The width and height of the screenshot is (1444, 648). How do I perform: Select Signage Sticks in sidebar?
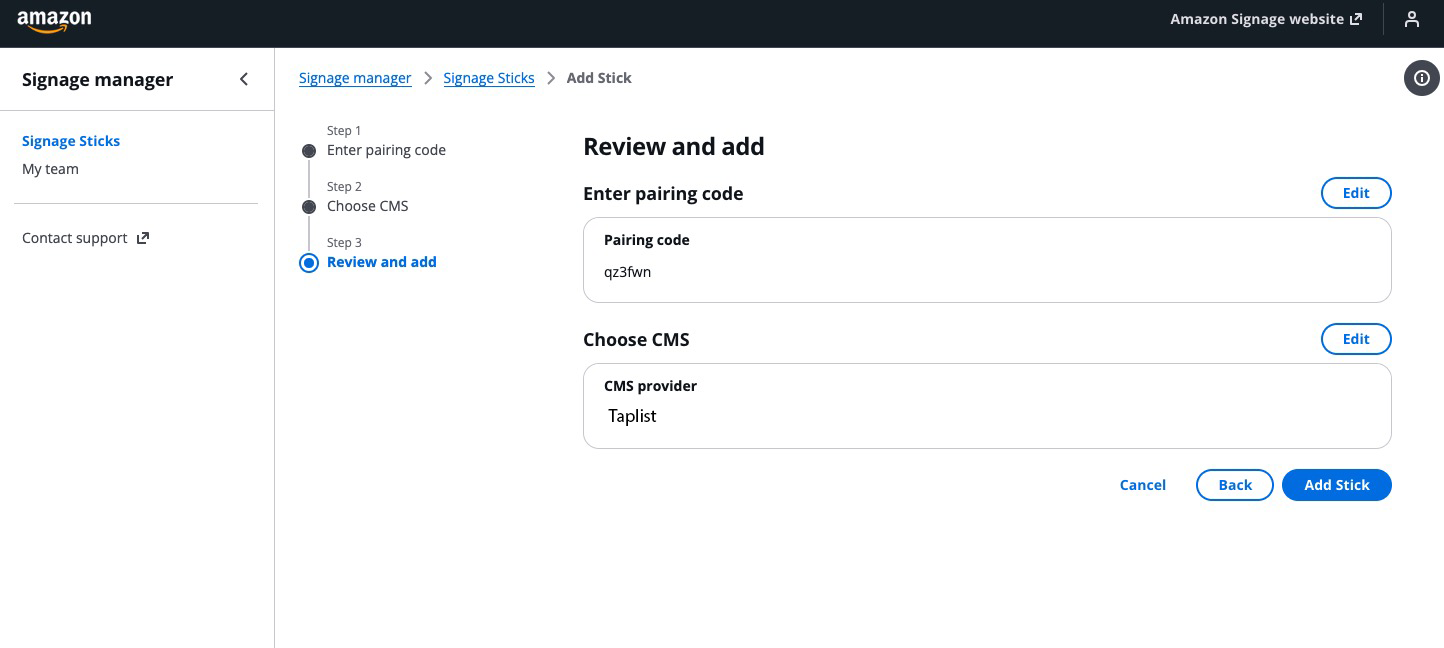coord(71,141)
